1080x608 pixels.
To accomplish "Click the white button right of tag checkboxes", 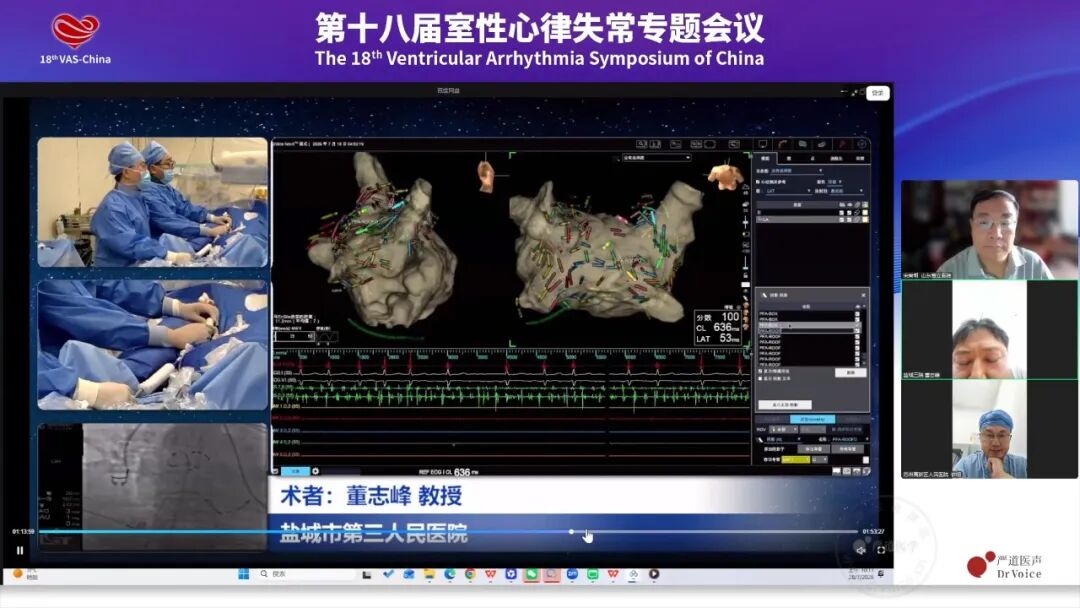I will (x=851, y=373).
